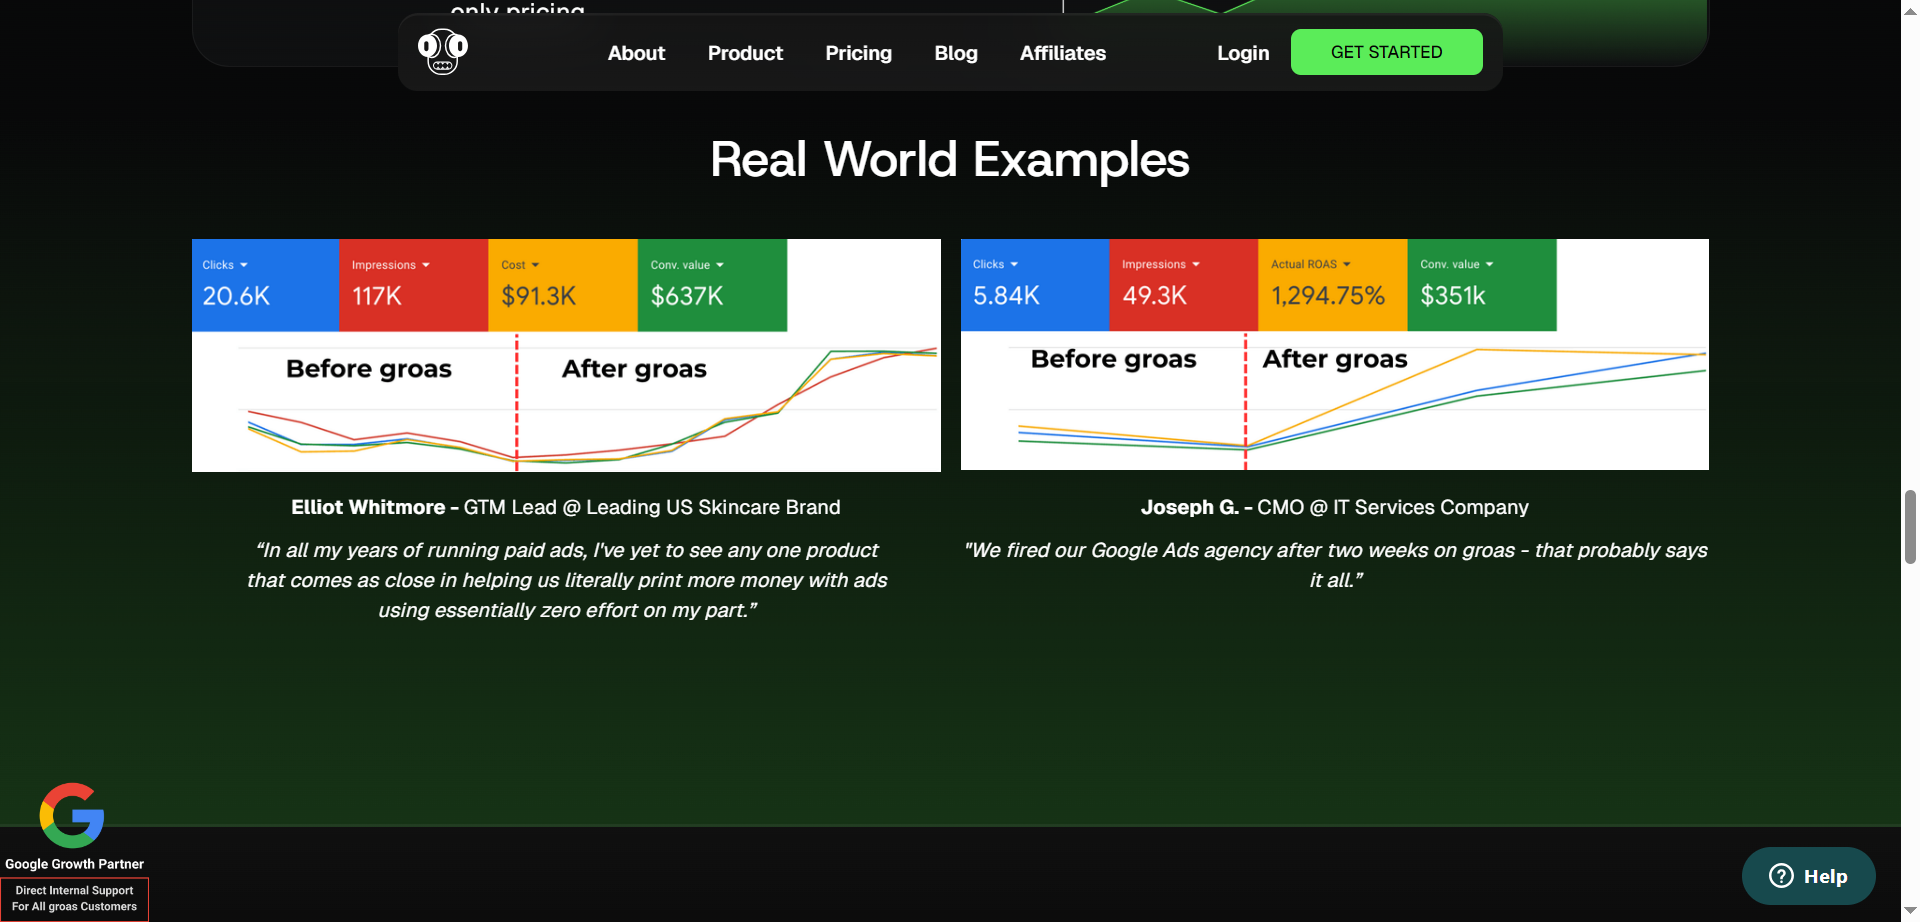
Task: Click the groas monkey logo in navbar
Action: coord(443,52)
